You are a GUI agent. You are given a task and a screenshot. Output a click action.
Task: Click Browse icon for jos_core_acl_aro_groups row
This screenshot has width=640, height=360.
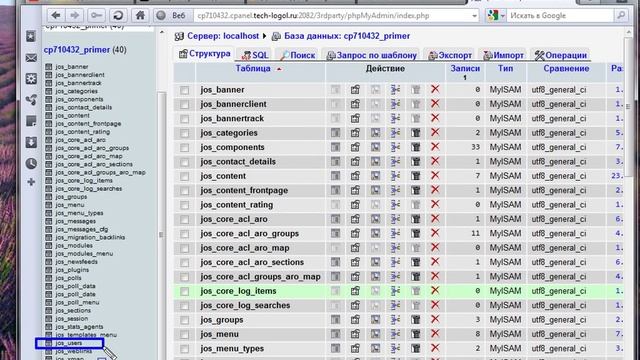(335, 233)
